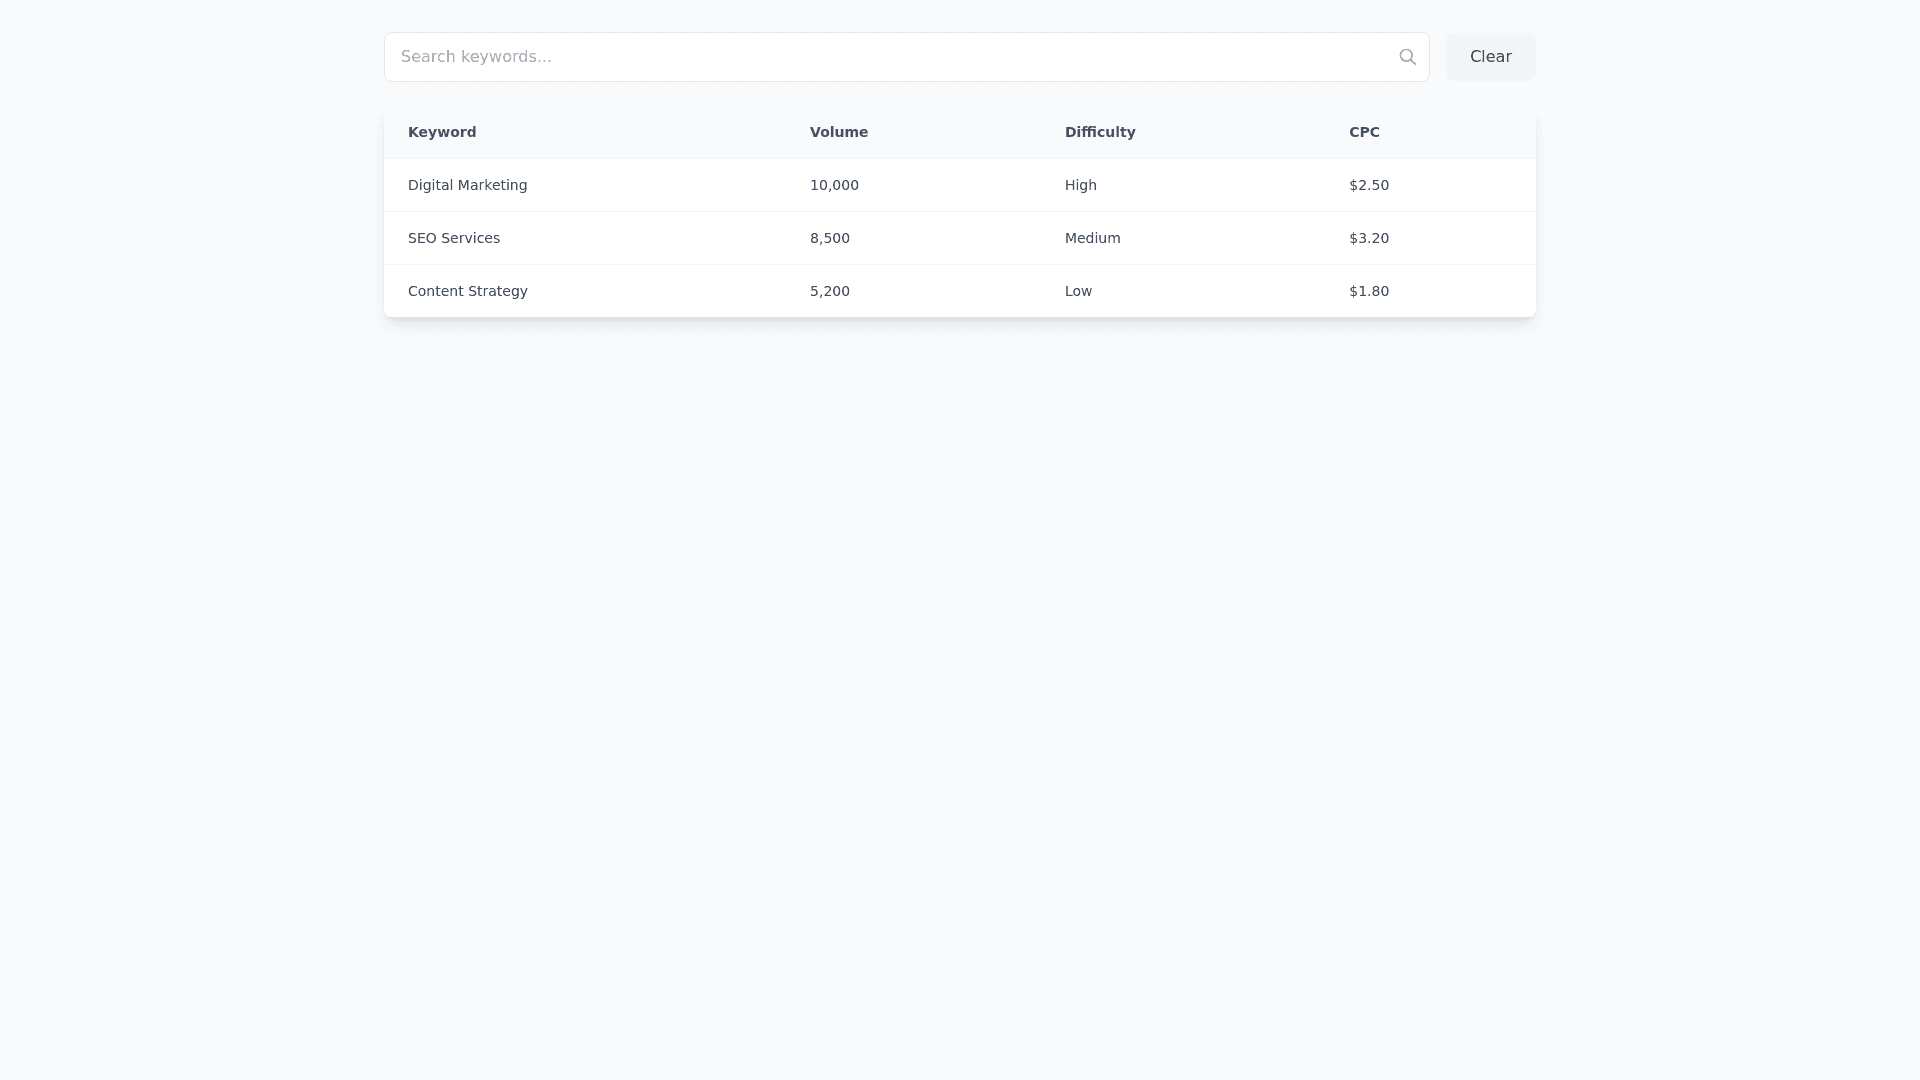Click the 5,200 volume value
The image size is (1920, 1080).
point(829,291)
